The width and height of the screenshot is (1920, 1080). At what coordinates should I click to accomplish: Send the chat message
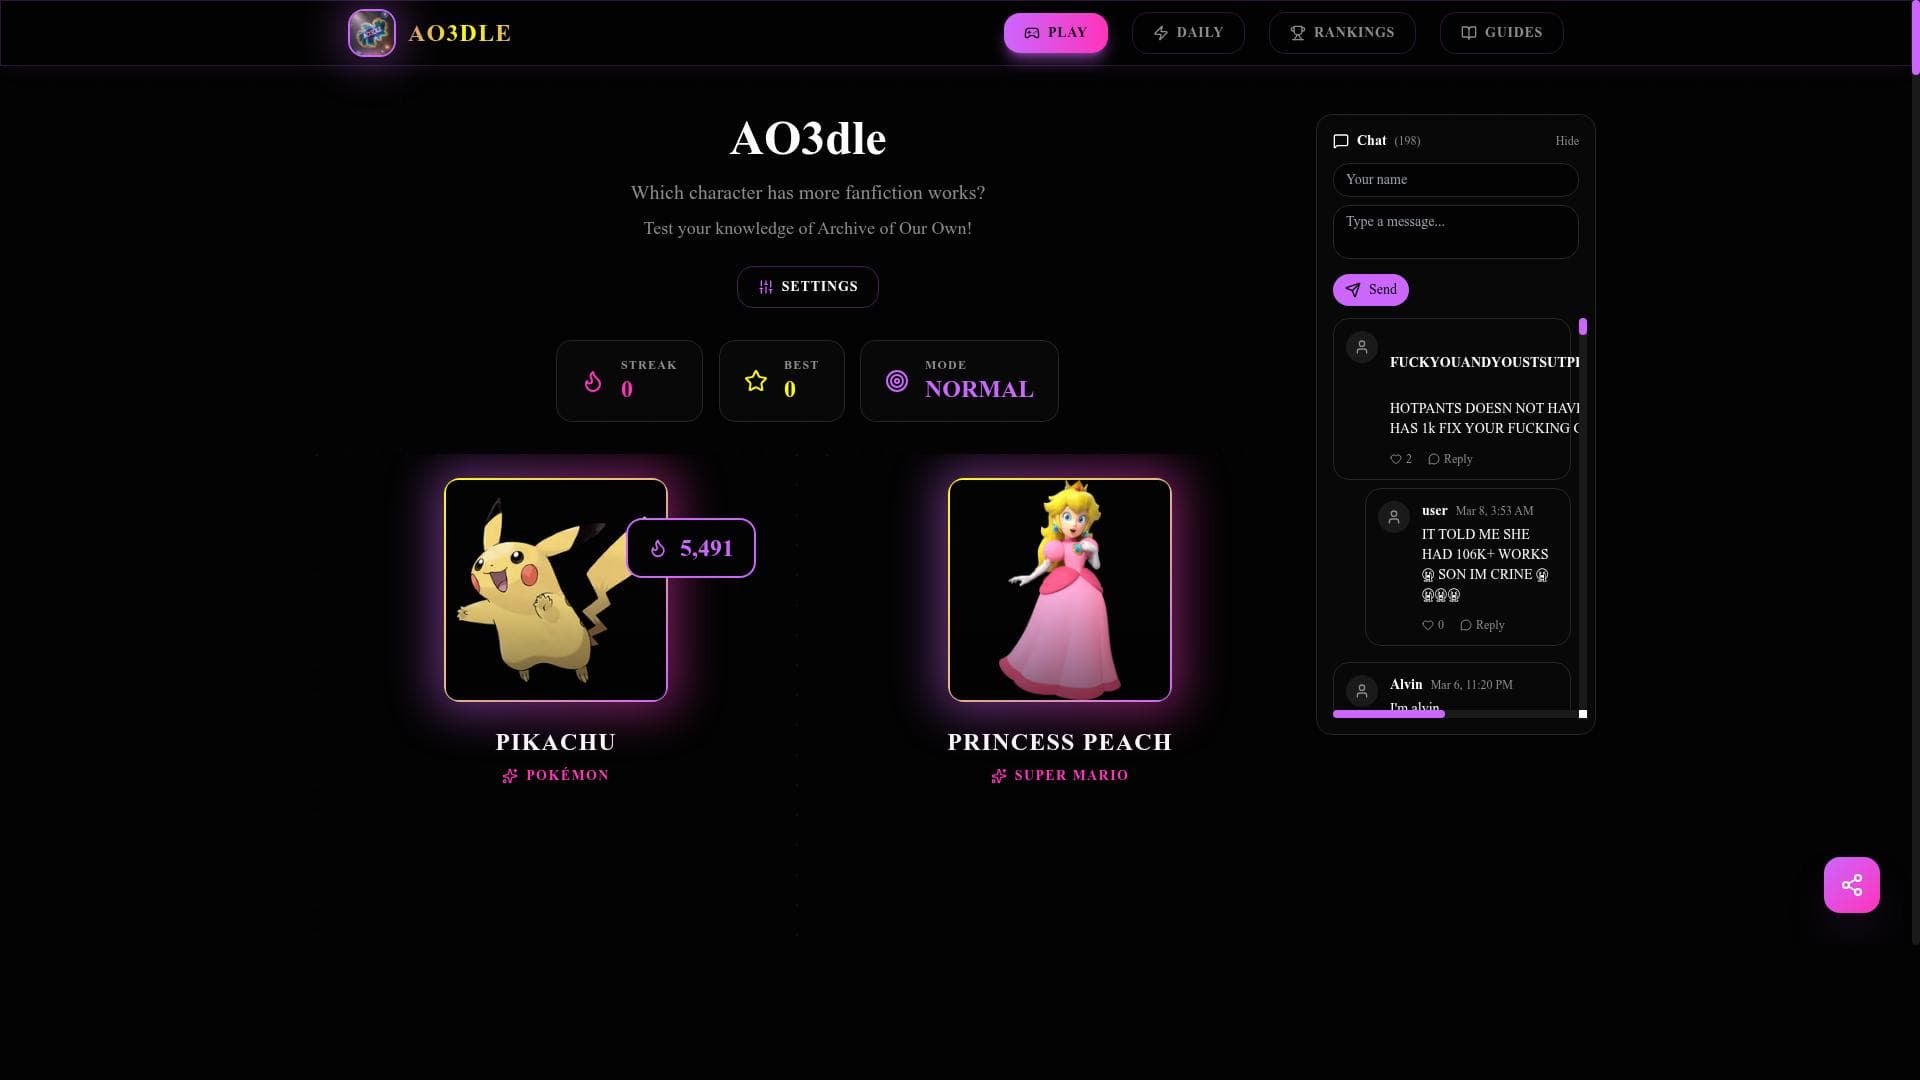tap(1371, 290)
